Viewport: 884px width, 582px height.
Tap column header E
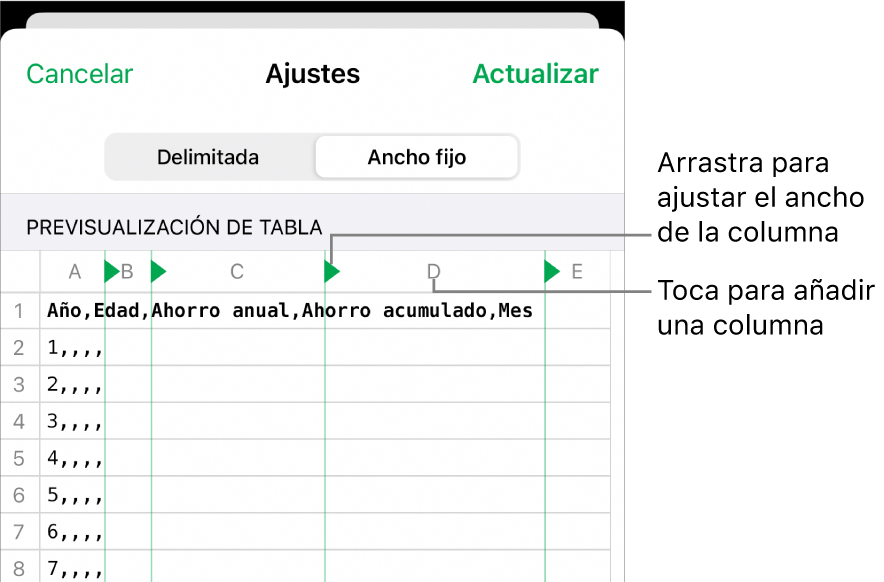[x=577, y=272]
